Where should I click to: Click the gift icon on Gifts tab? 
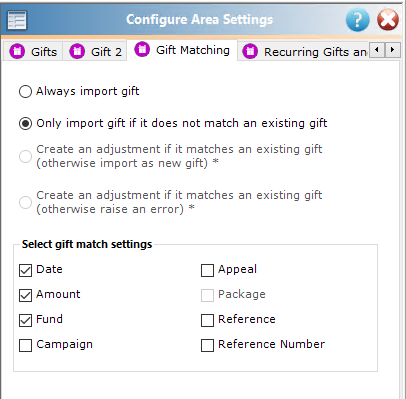[17, 52]
